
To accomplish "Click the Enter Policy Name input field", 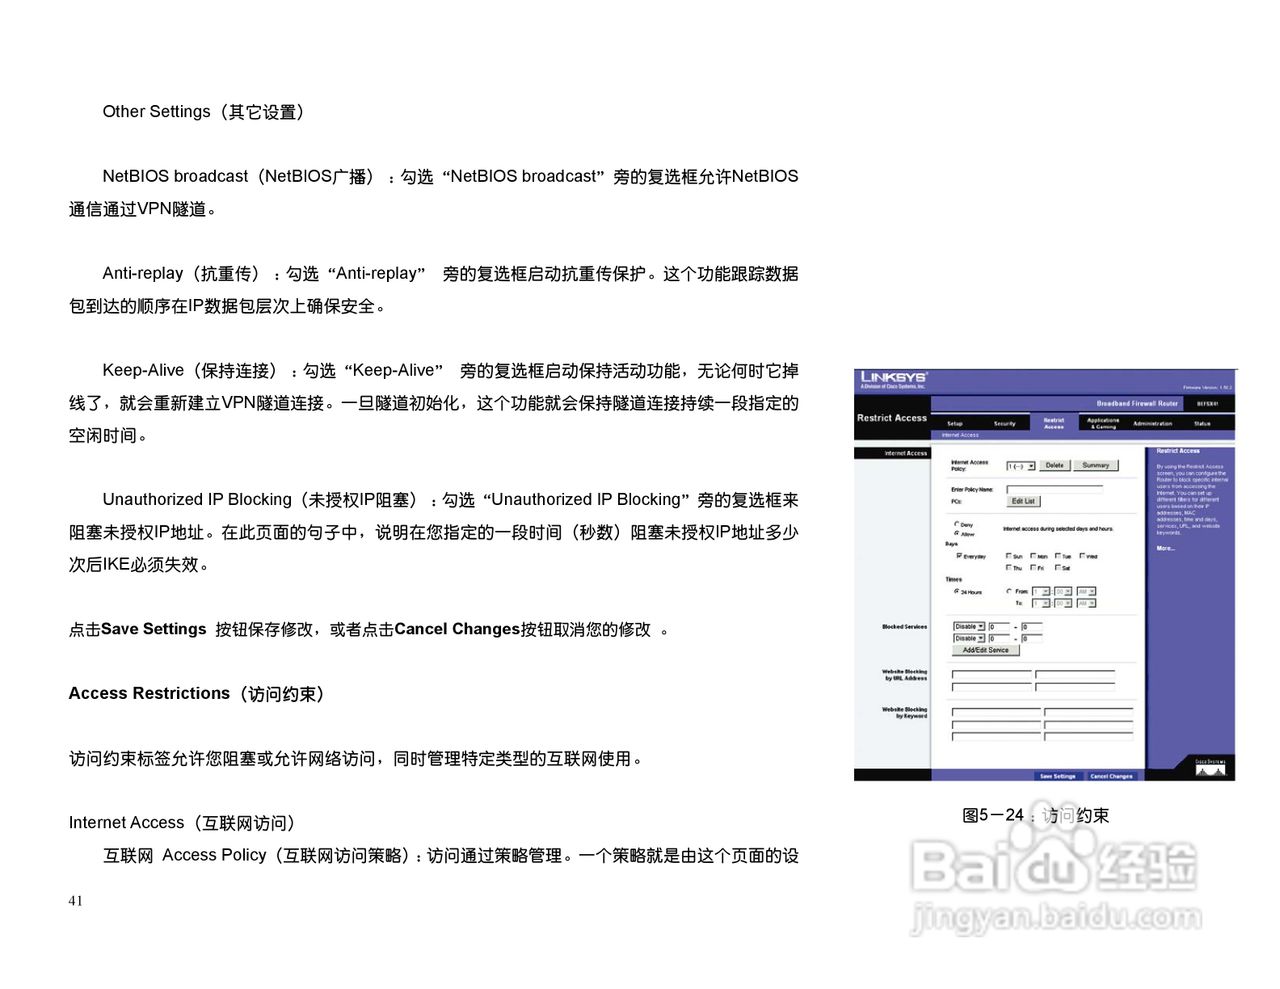I will (x=1054, y=489).
